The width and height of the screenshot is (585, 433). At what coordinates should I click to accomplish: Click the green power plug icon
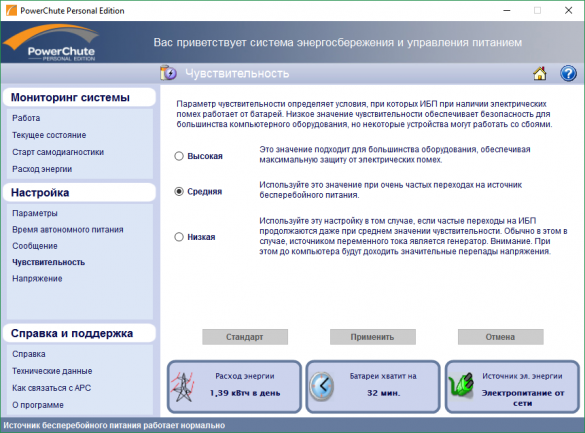click(x=461, y=385)
